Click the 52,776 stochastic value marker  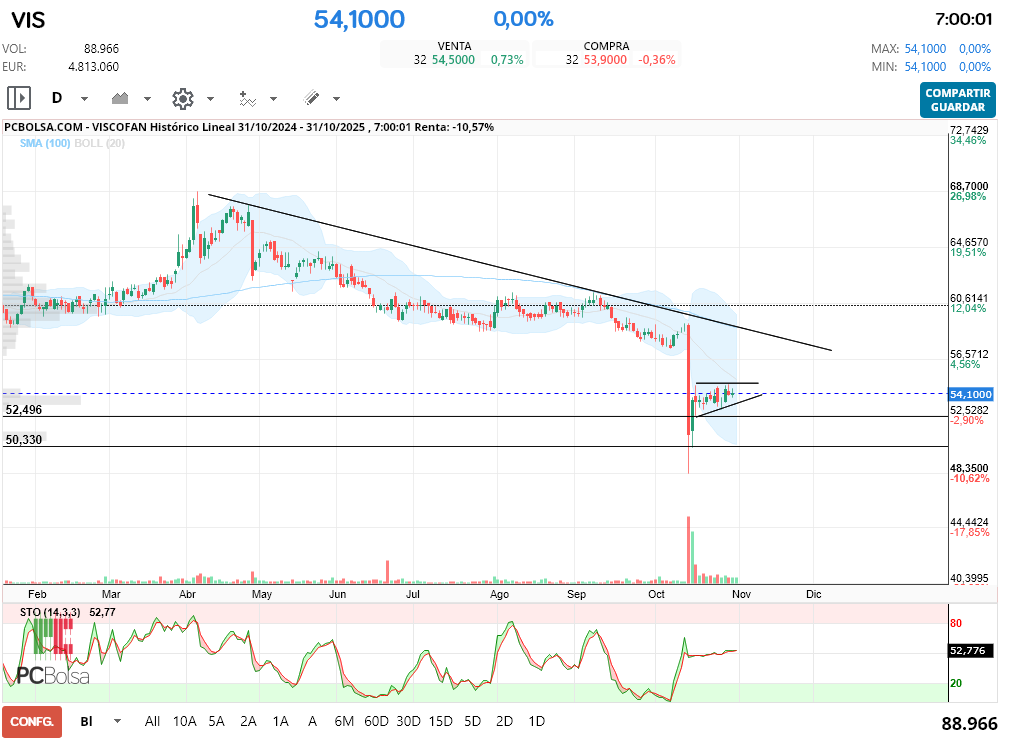tap(968, 651)
